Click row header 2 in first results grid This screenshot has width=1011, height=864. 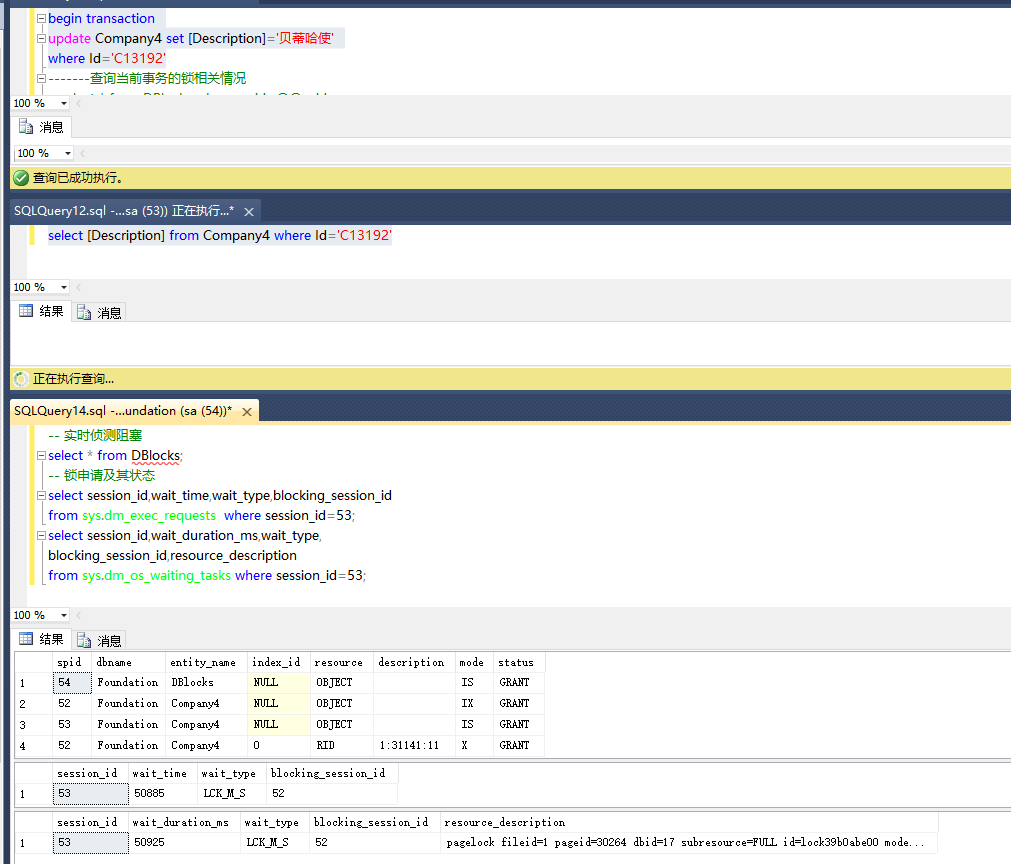33,704
